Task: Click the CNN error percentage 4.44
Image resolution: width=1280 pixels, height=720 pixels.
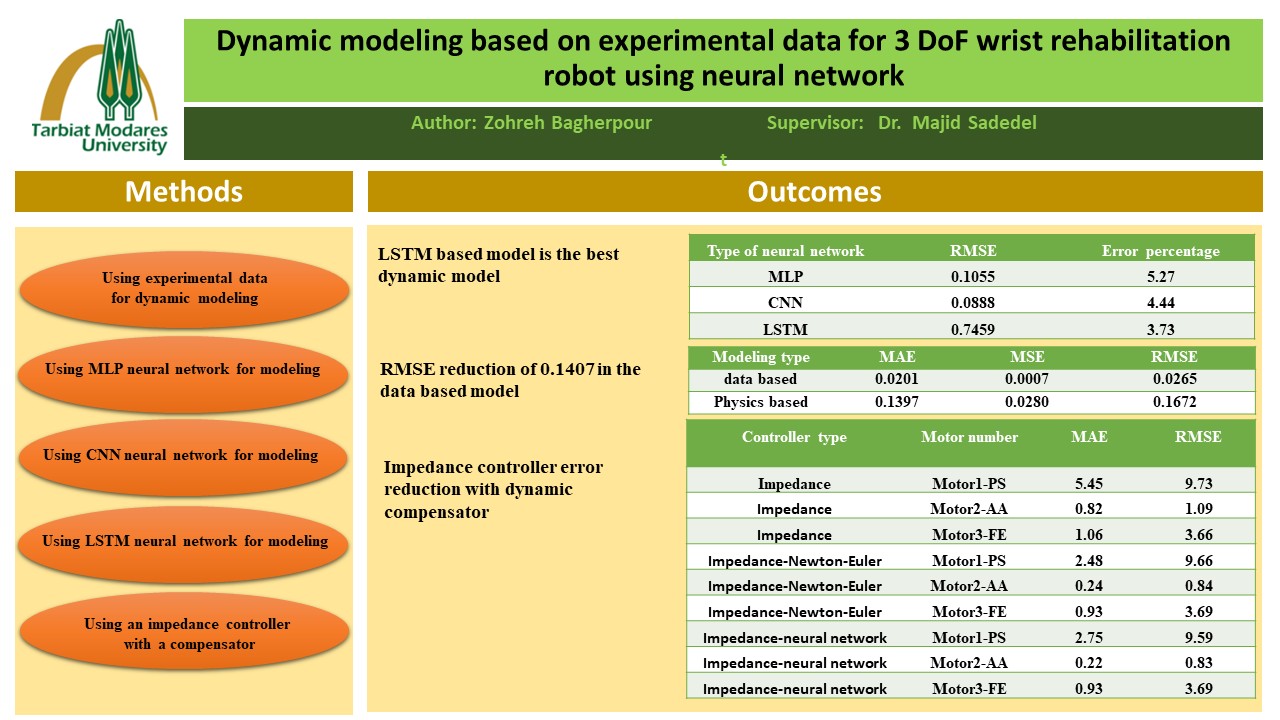Action: pos(1160,303)
